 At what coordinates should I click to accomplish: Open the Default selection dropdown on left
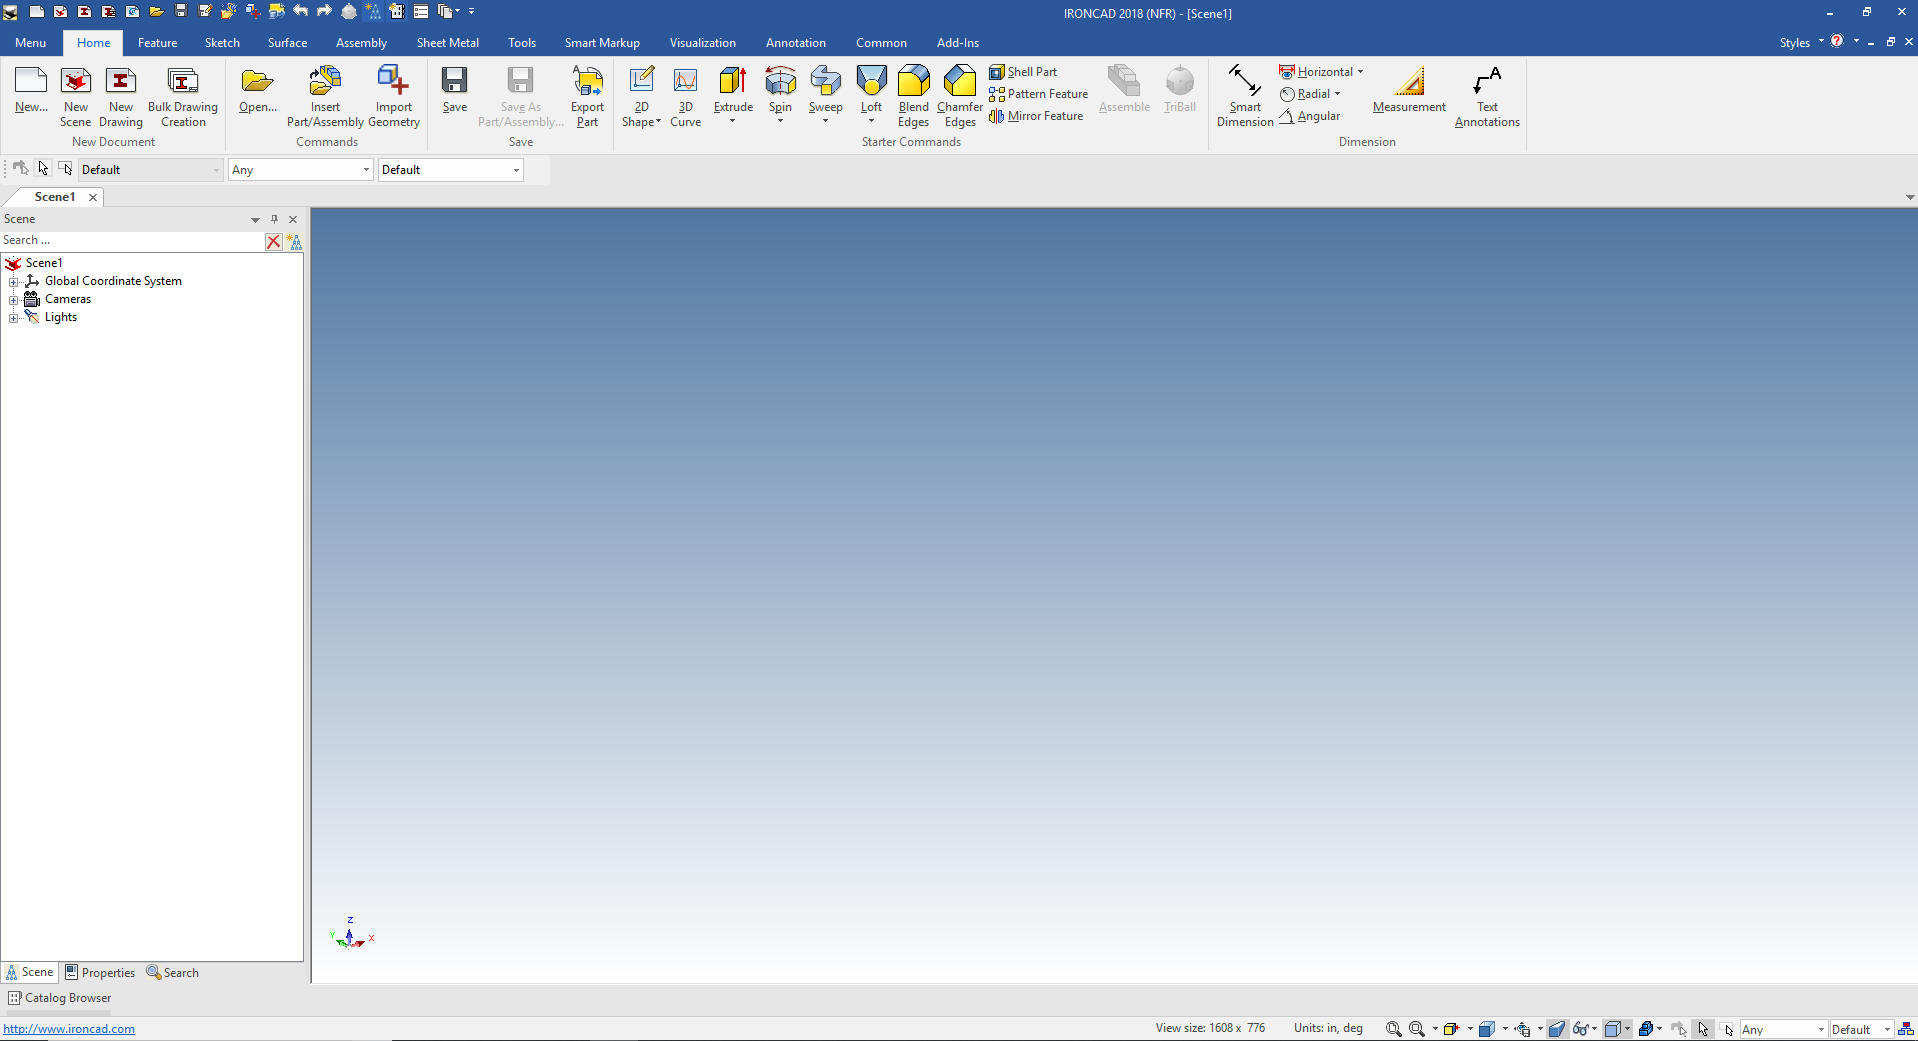tap(151, 170)
